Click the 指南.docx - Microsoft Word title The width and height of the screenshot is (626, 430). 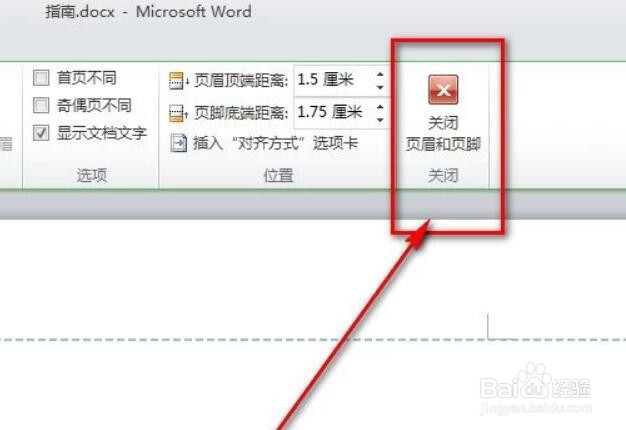[x=148, y=12]
